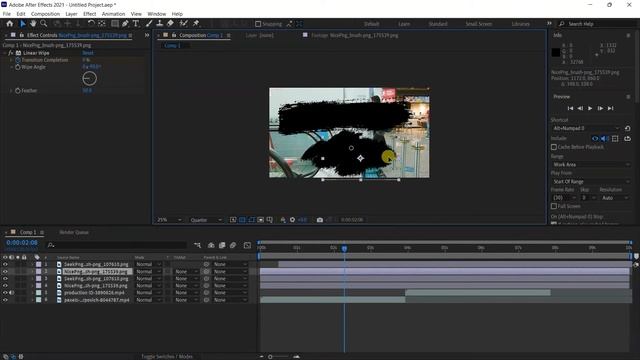Click Reset for Linear Wipe effect
The width and height of the screenshot is (640, 360).
point(88,53)
